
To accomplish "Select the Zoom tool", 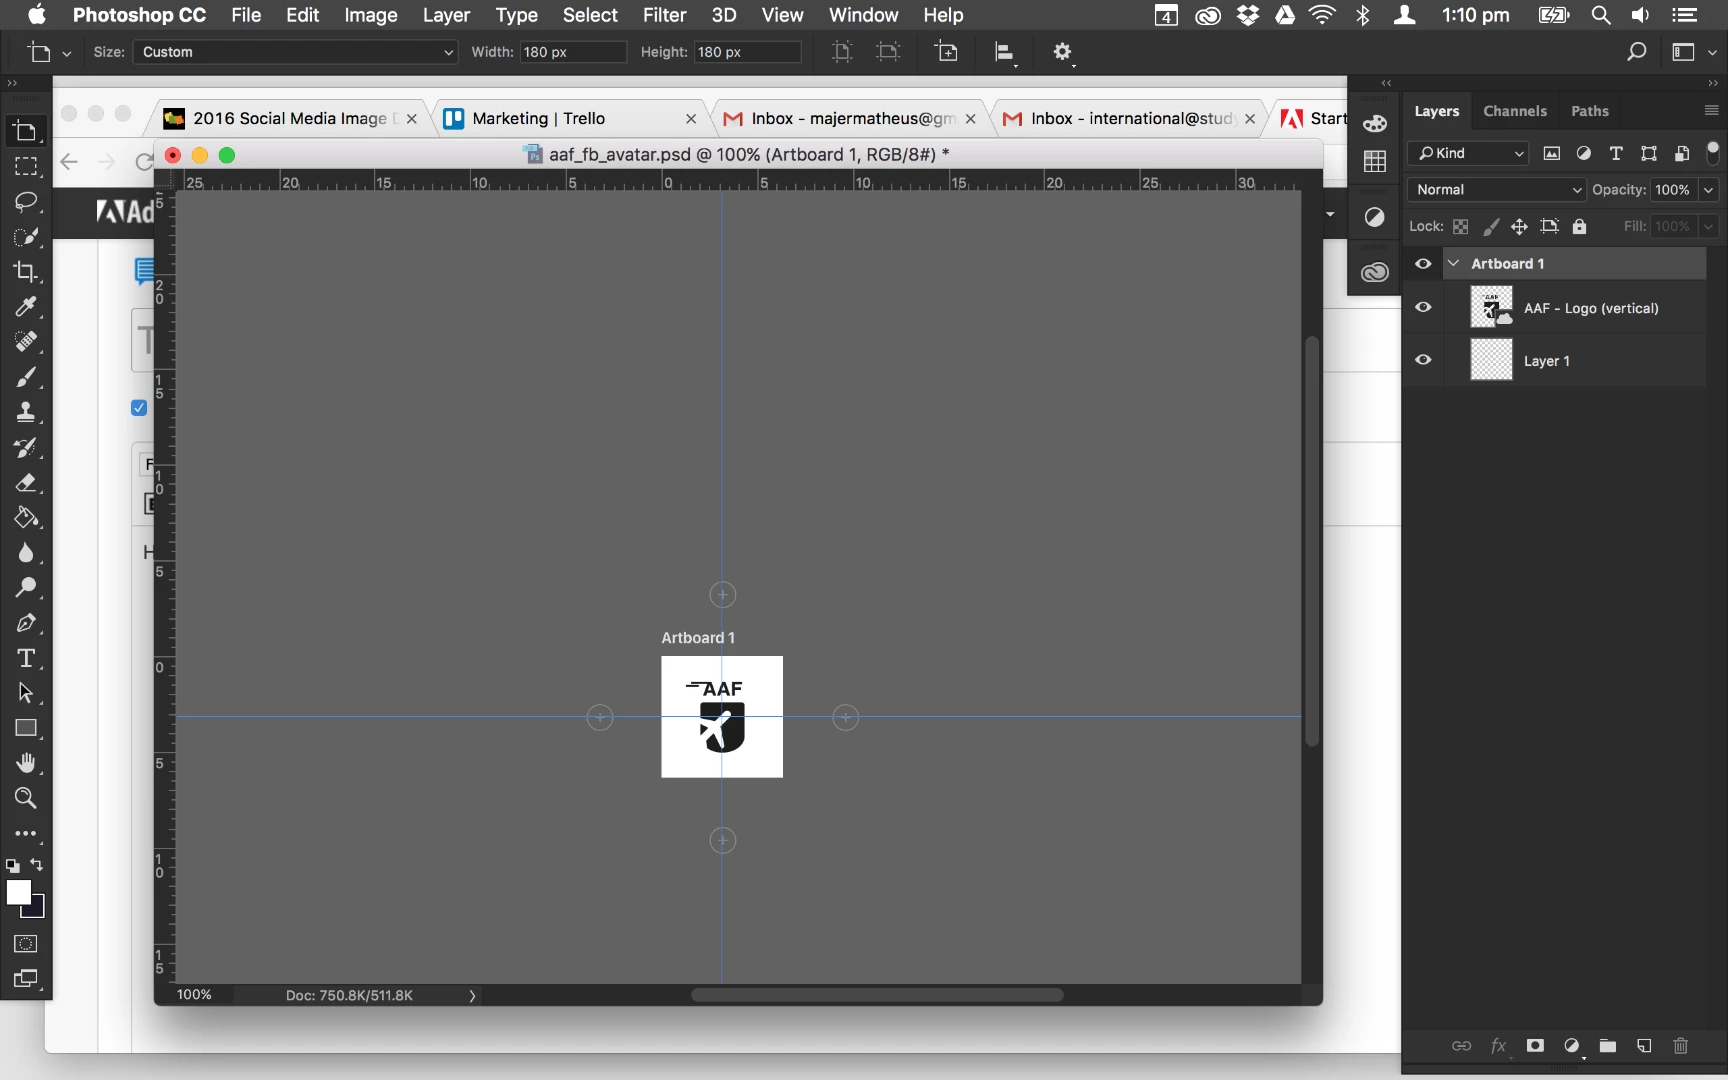I will click(26, 798).
